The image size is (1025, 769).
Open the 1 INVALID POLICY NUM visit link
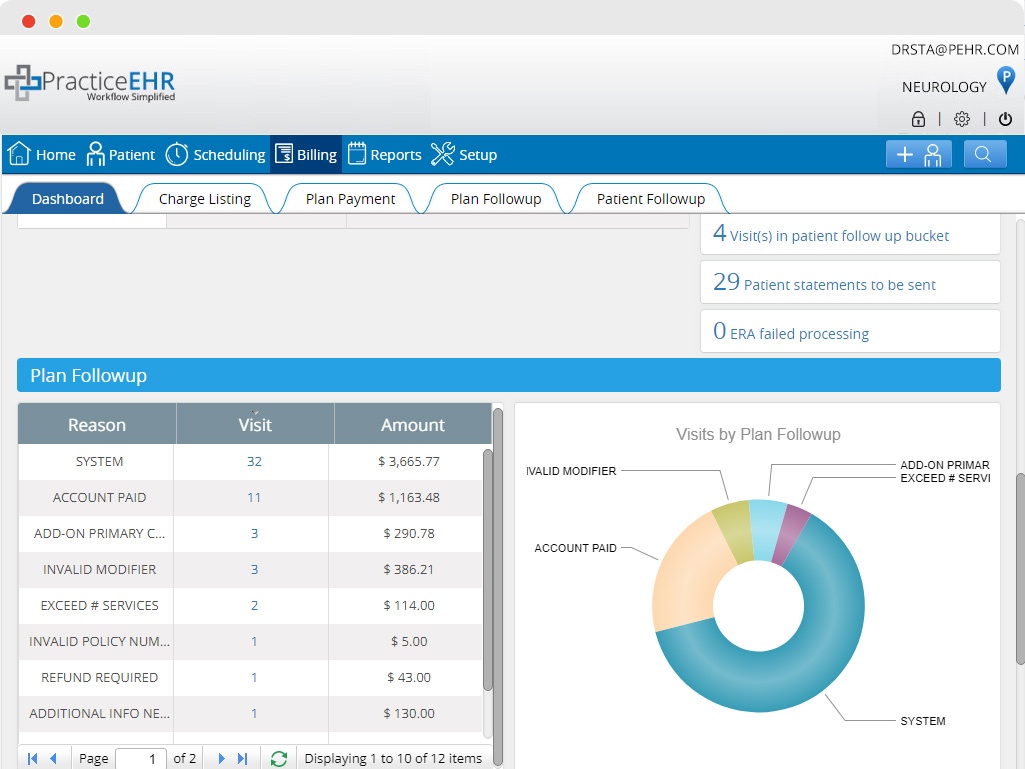pos(254,641)
